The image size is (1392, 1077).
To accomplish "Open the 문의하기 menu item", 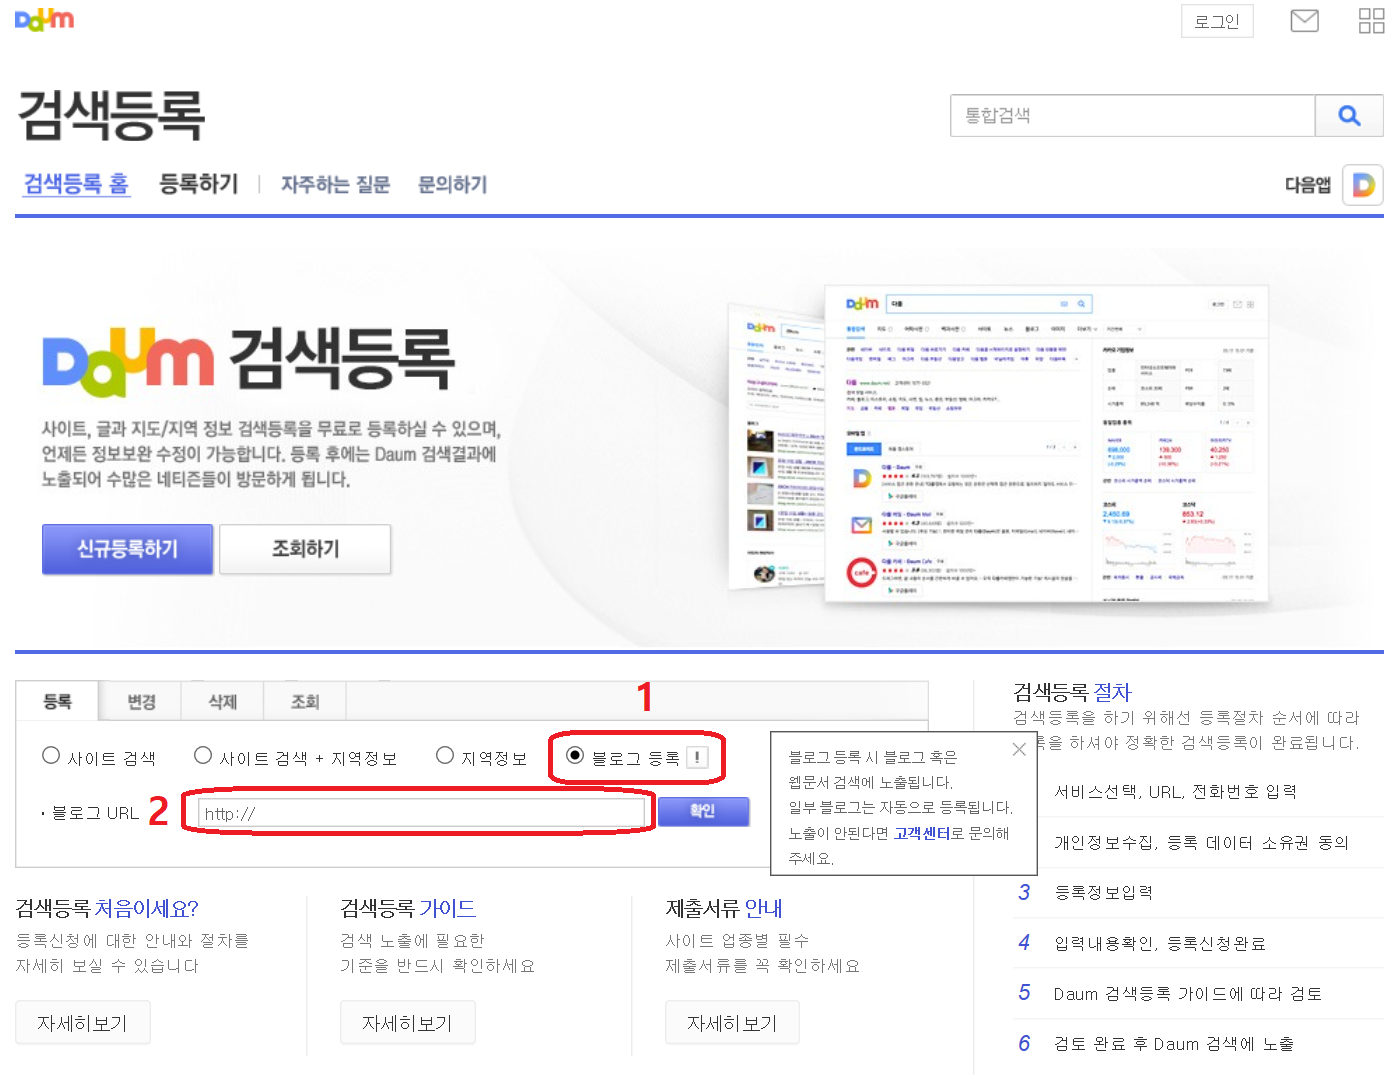I will pos(452,184).
